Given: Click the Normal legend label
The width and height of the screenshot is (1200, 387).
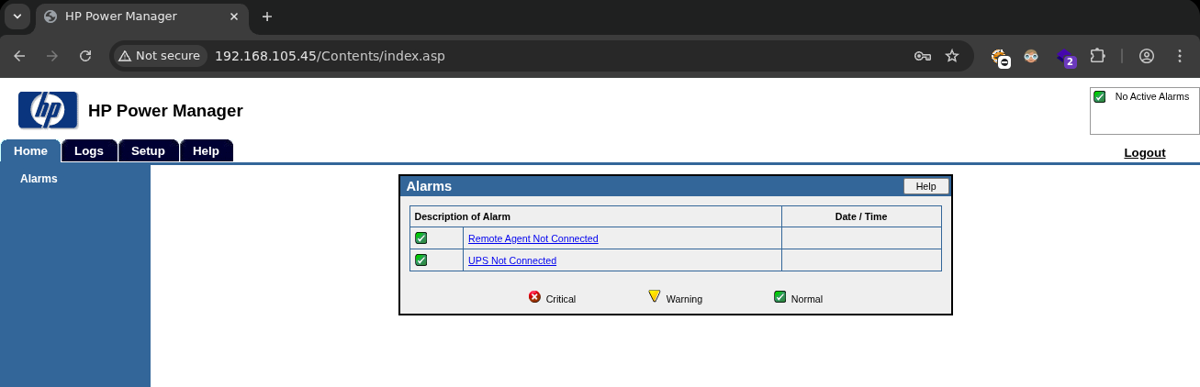Looking at the screenshot, I should tap(807, 299).
